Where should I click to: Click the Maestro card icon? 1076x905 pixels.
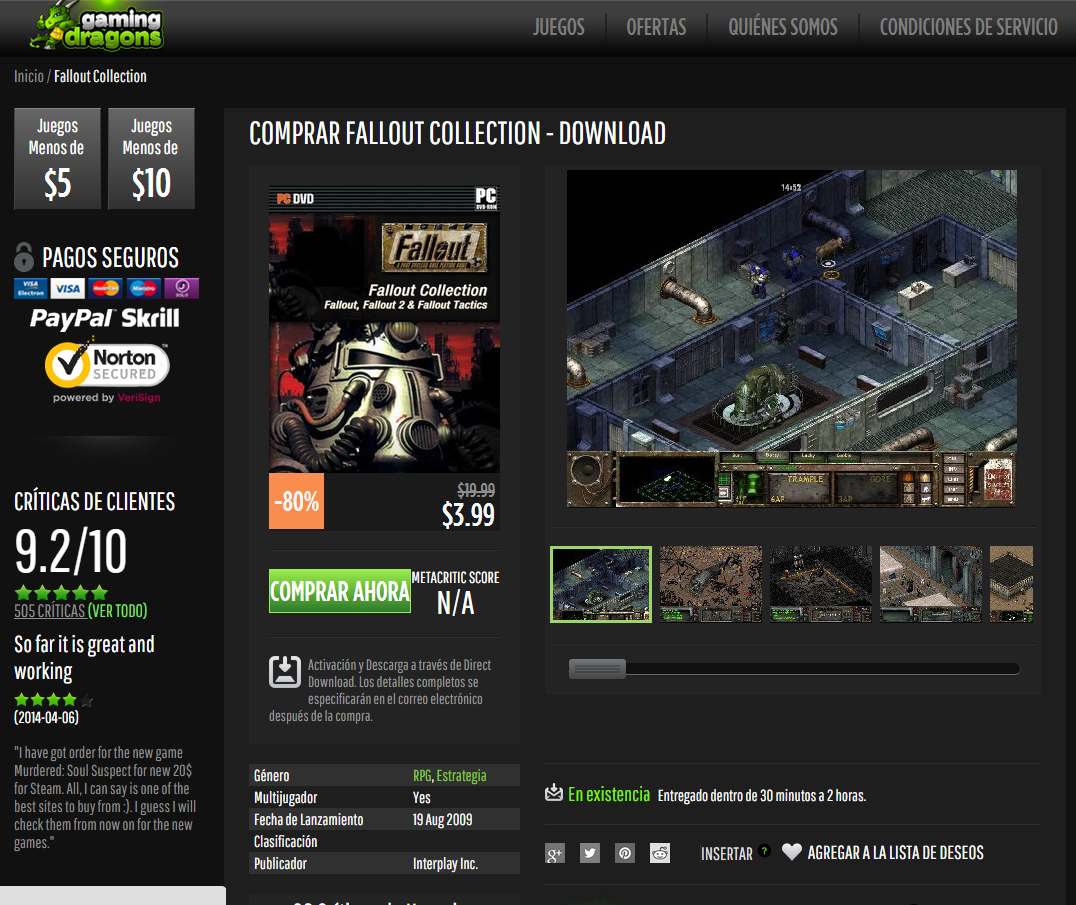point(143,288)
